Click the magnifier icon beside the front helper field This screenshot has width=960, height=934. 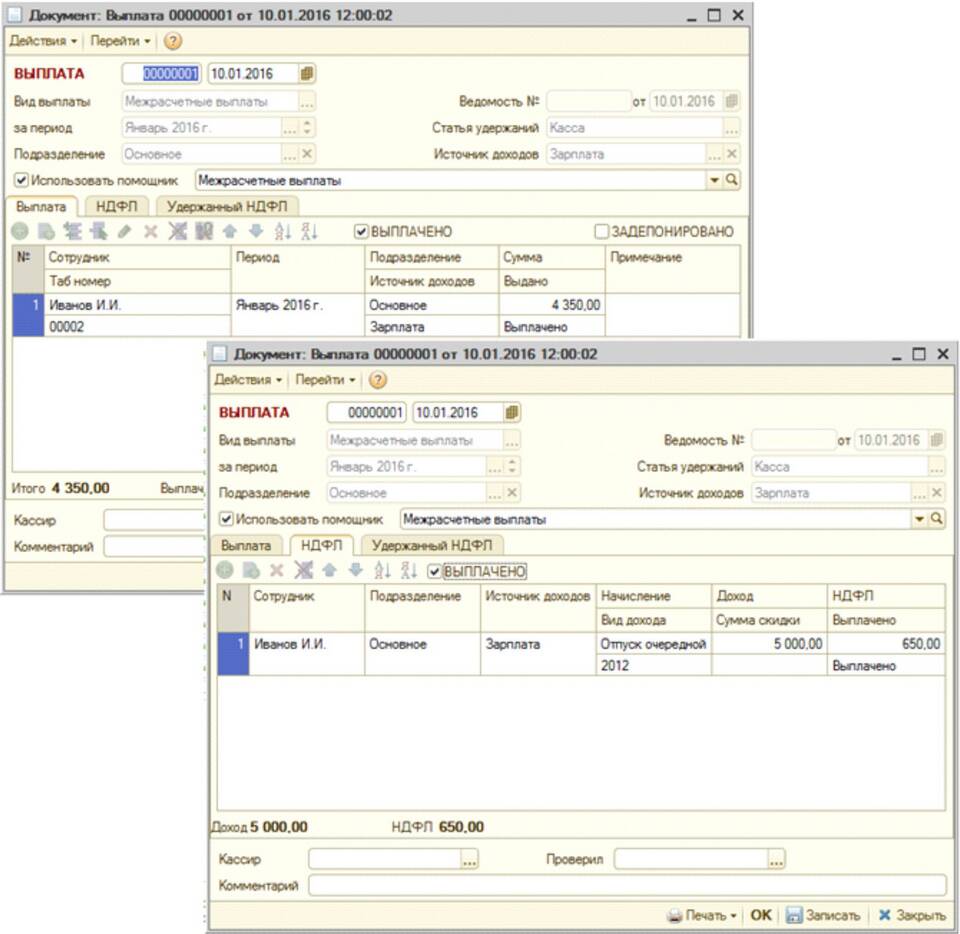[x=937, y=519]
